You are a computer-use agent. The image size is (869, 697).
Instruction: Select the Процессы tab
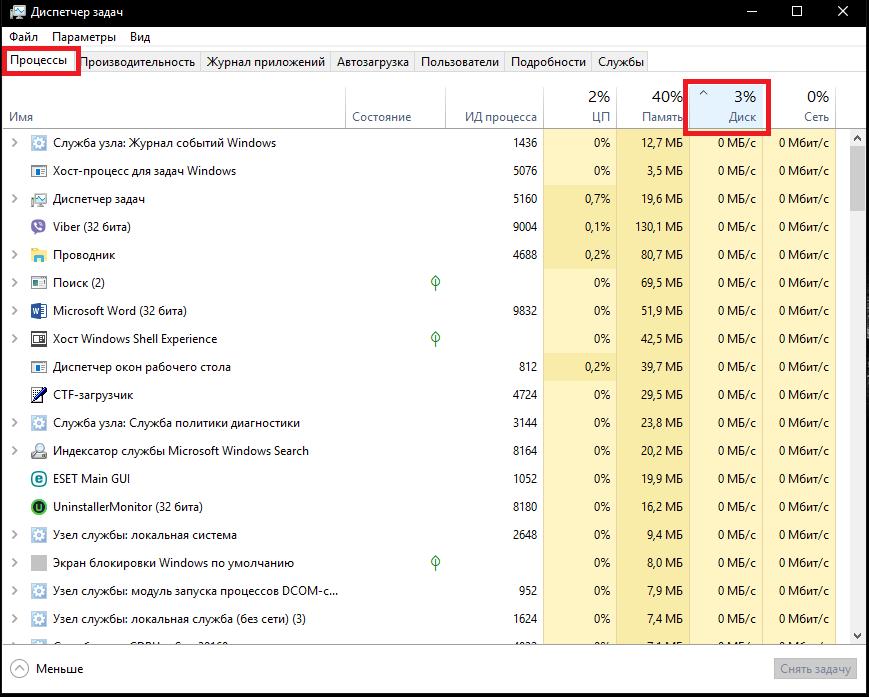[x=39, y=60]
